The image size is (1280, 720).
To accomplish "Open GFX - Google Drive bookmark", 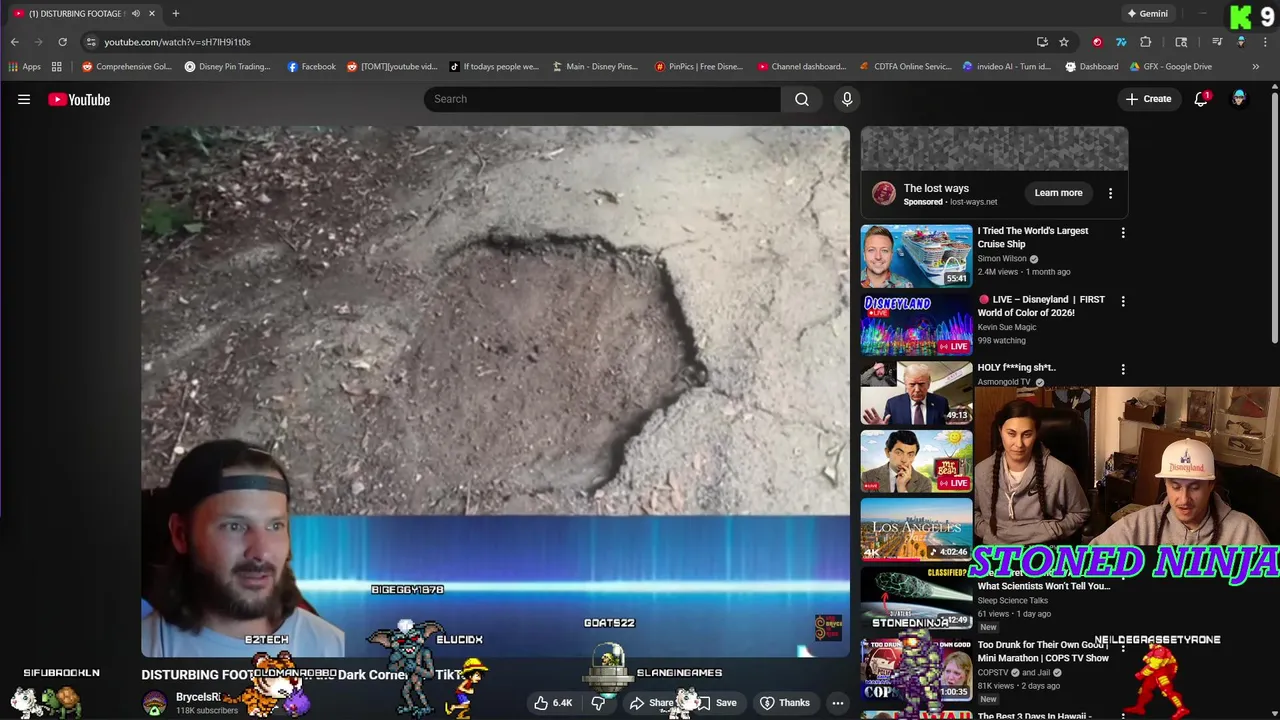I will click(x=1171, y=67).
